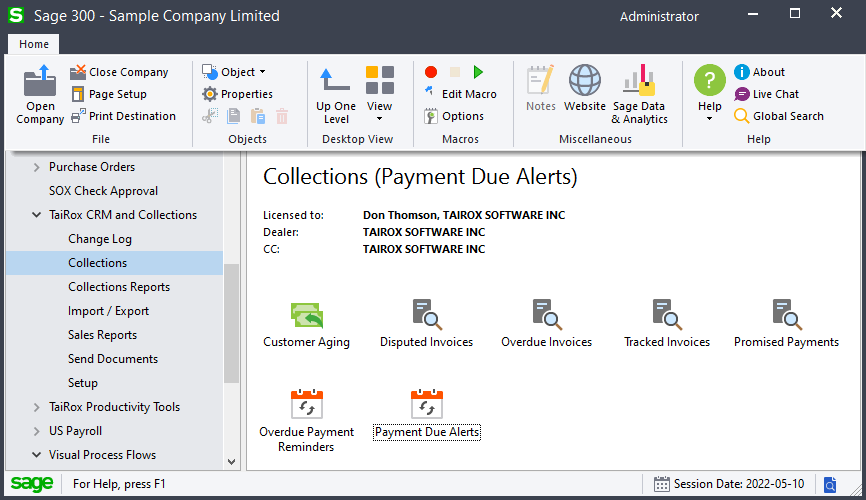Open Disputed Invoices
866x500 pixels.
(x=426, y=324)
